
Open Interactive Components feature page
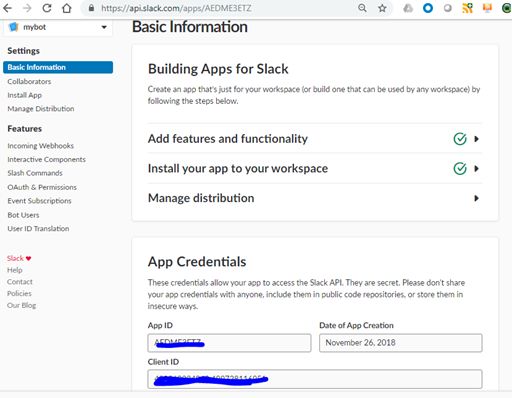click(46, 159)
